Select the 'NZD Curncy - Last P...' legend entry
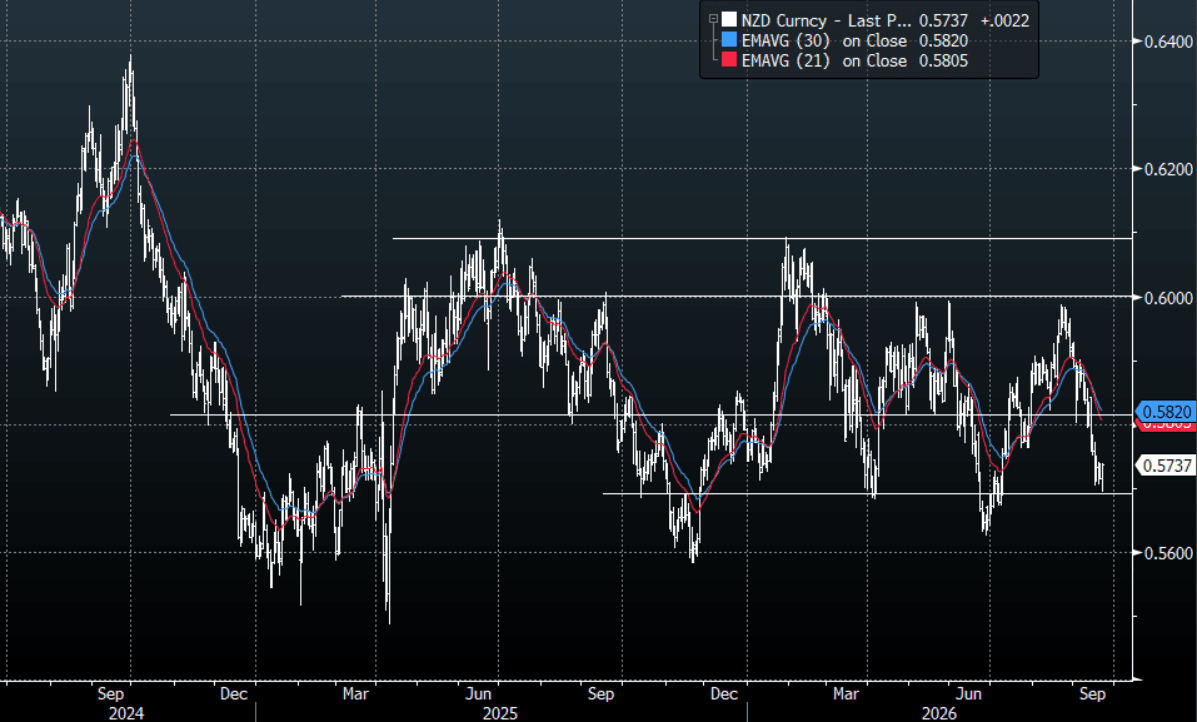1197x722 pixels. (827, 21)
